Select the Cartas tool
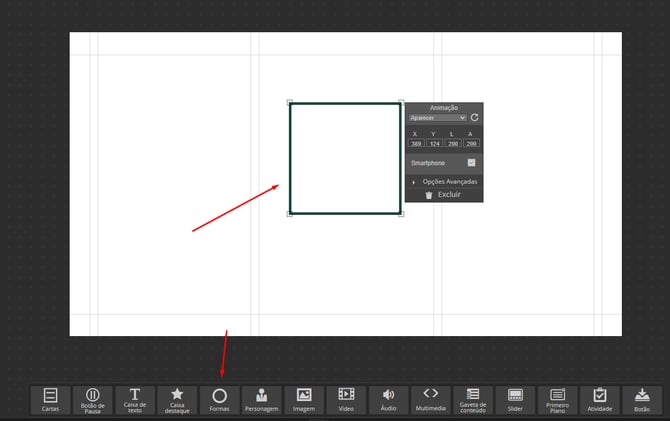The image size is (670, 421). click(50, 400)
